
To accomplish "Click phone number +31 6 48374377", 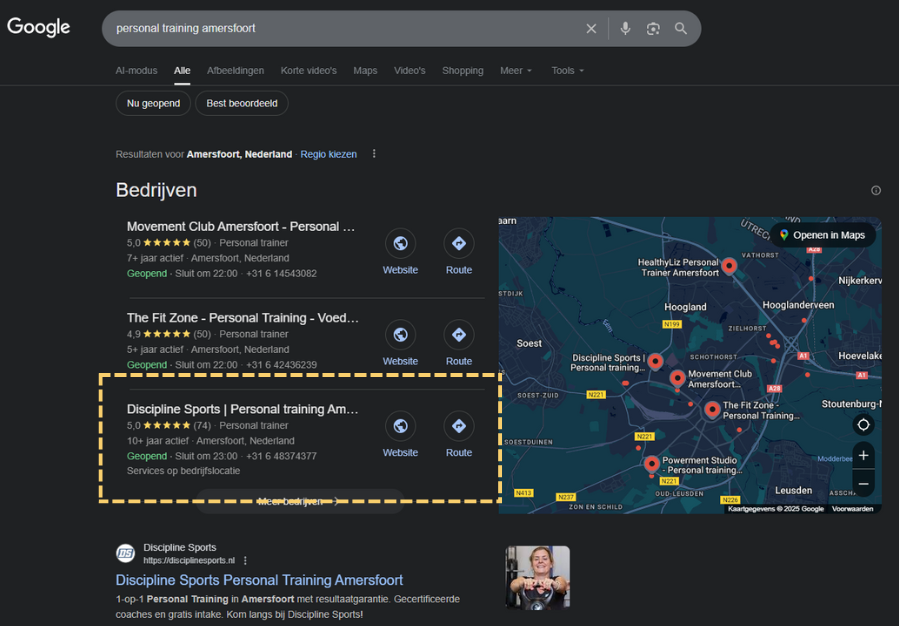I will (x=281, y=456).
